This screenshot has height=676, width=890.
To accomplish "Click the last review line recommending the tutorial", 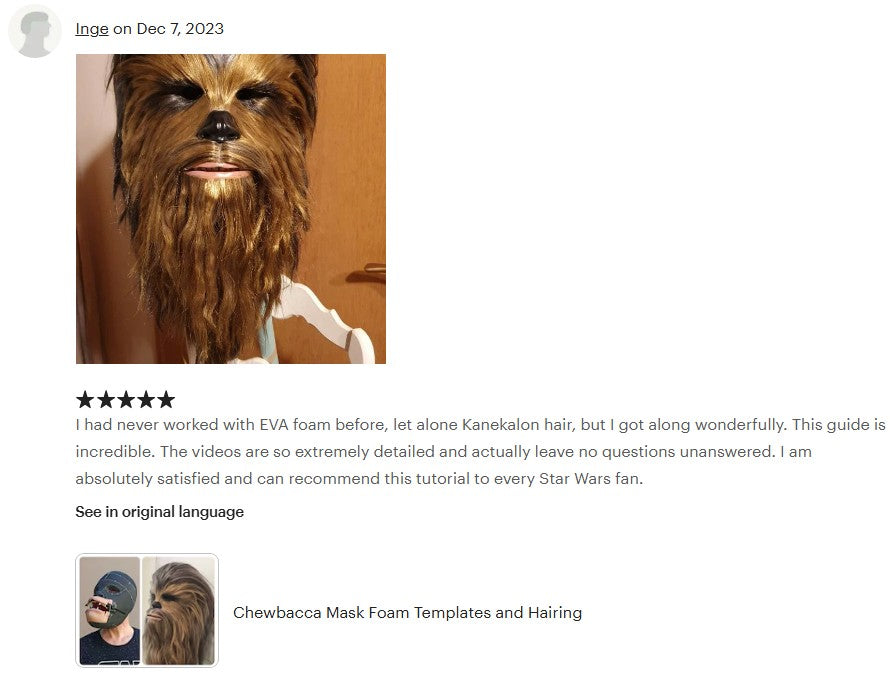I will coord(359,478).
